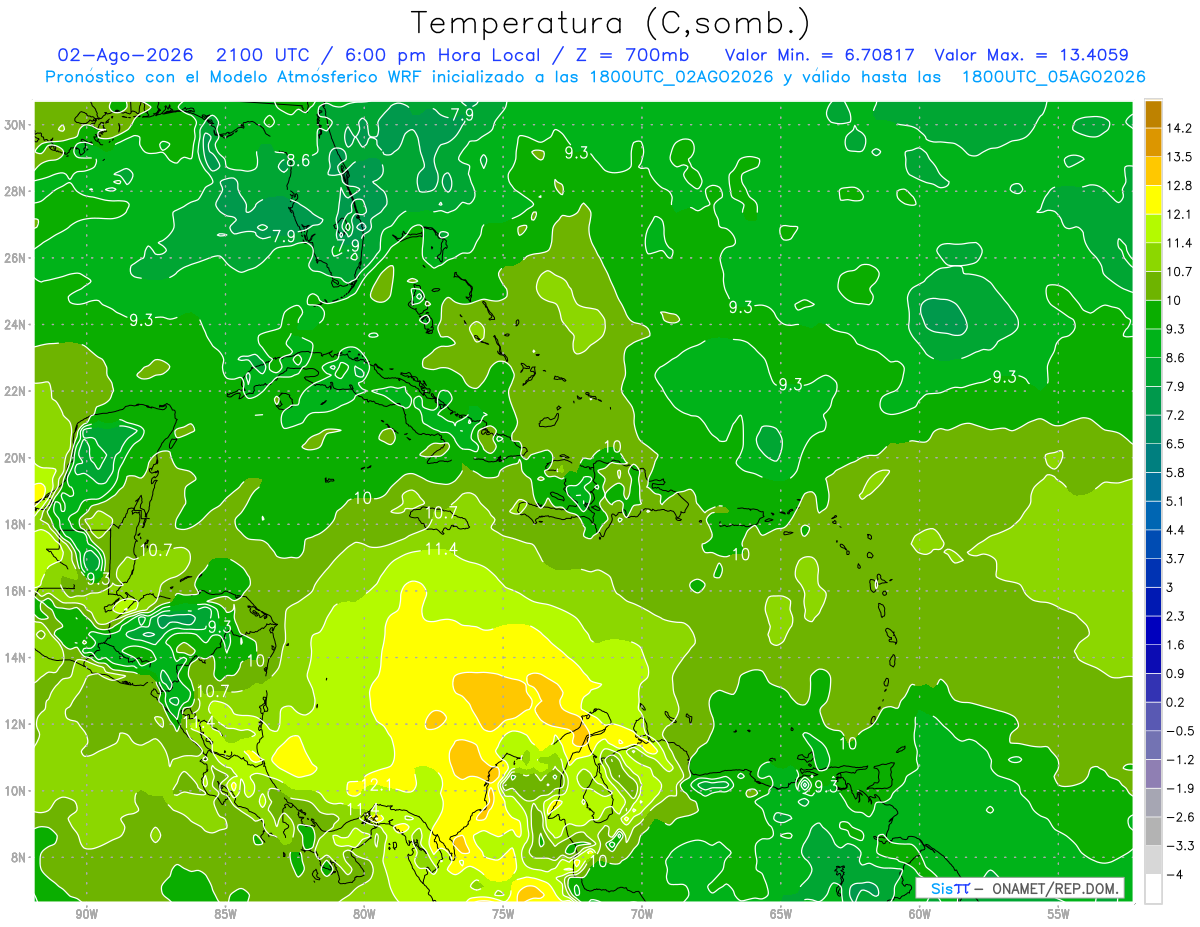
Task: Click purple legend swatch between -1.9 and -1.2
Action: click(1153, 775)
